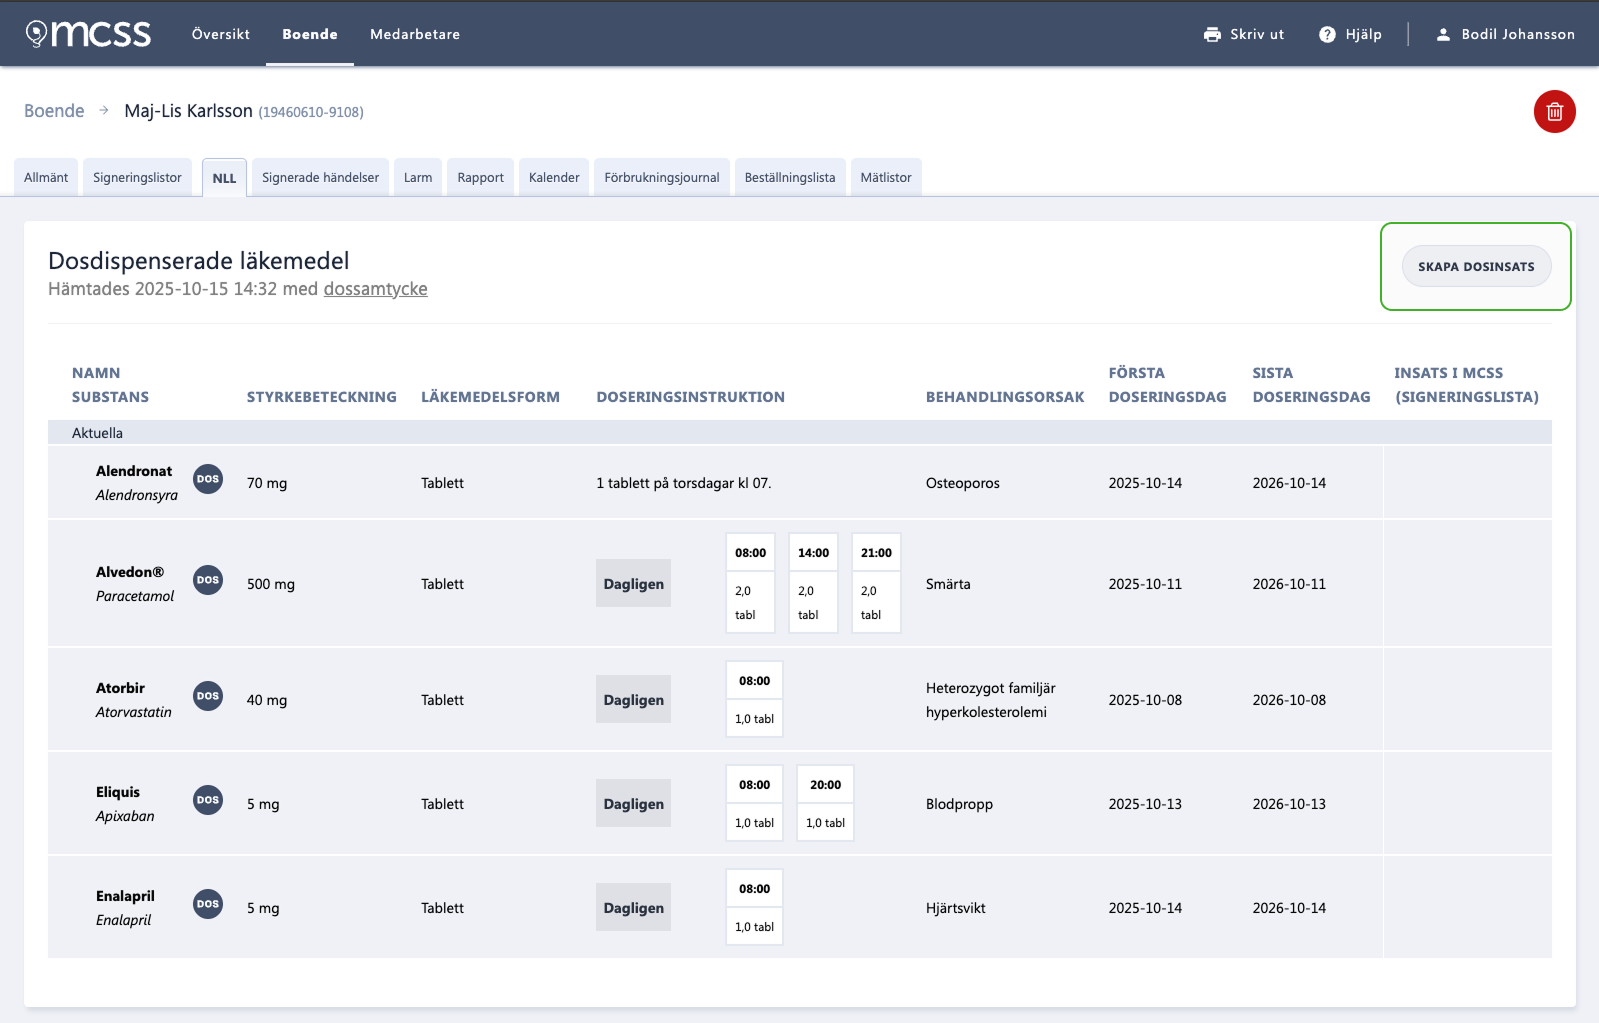Viewport: 1599px width, 1023px height.
Task: Open Hjälp question mark icon
Action: click(x=1327, y=34)
